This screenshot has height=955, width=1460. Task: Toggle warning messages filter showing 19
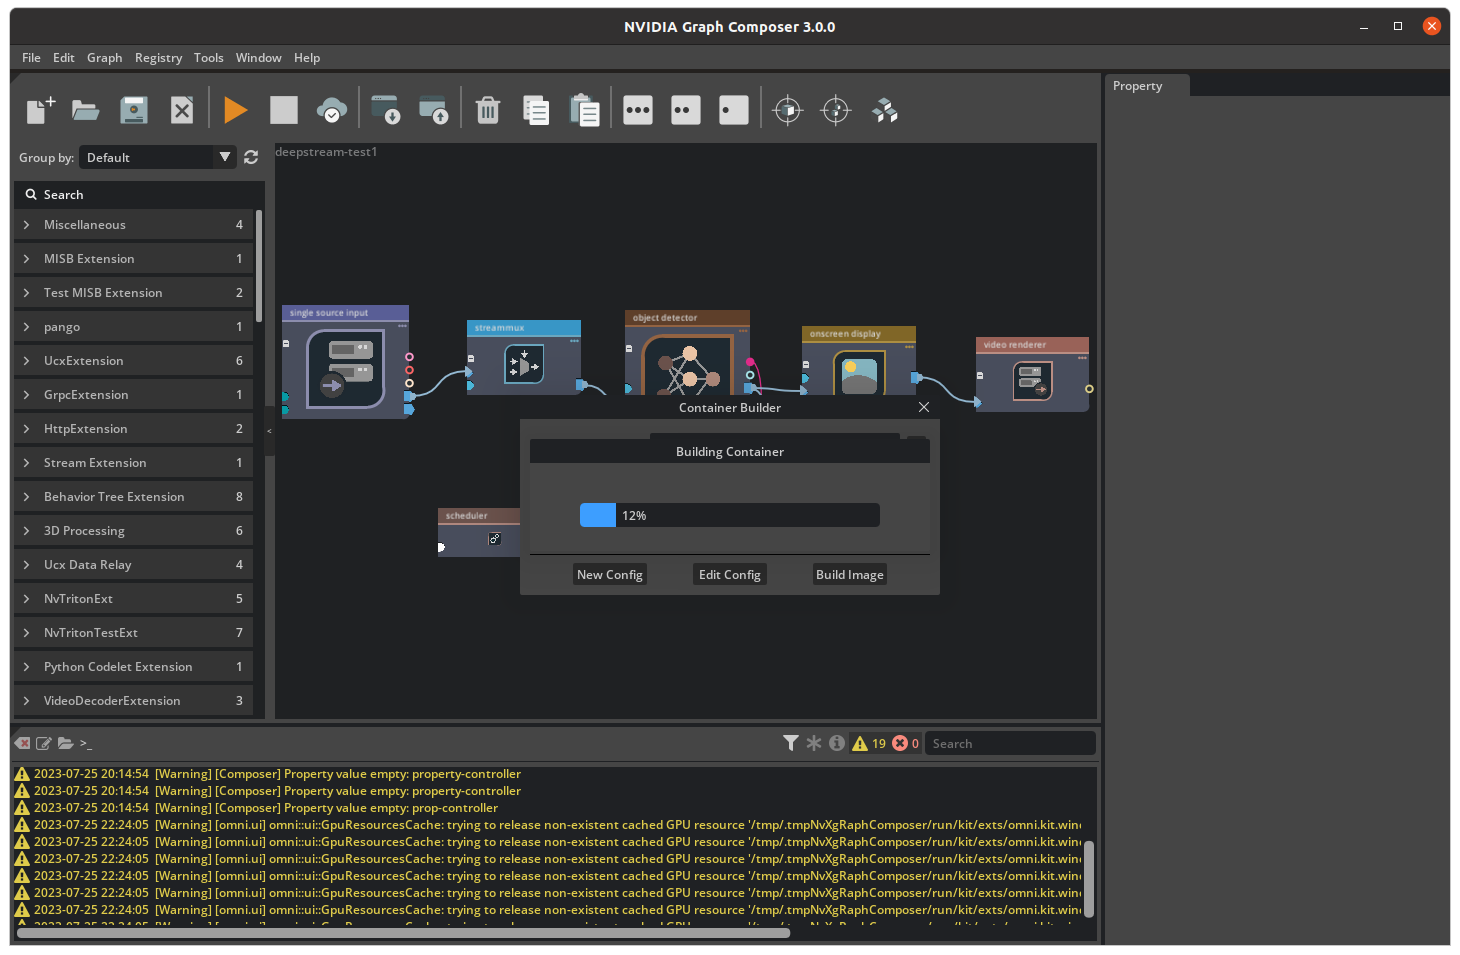point(868,743)
